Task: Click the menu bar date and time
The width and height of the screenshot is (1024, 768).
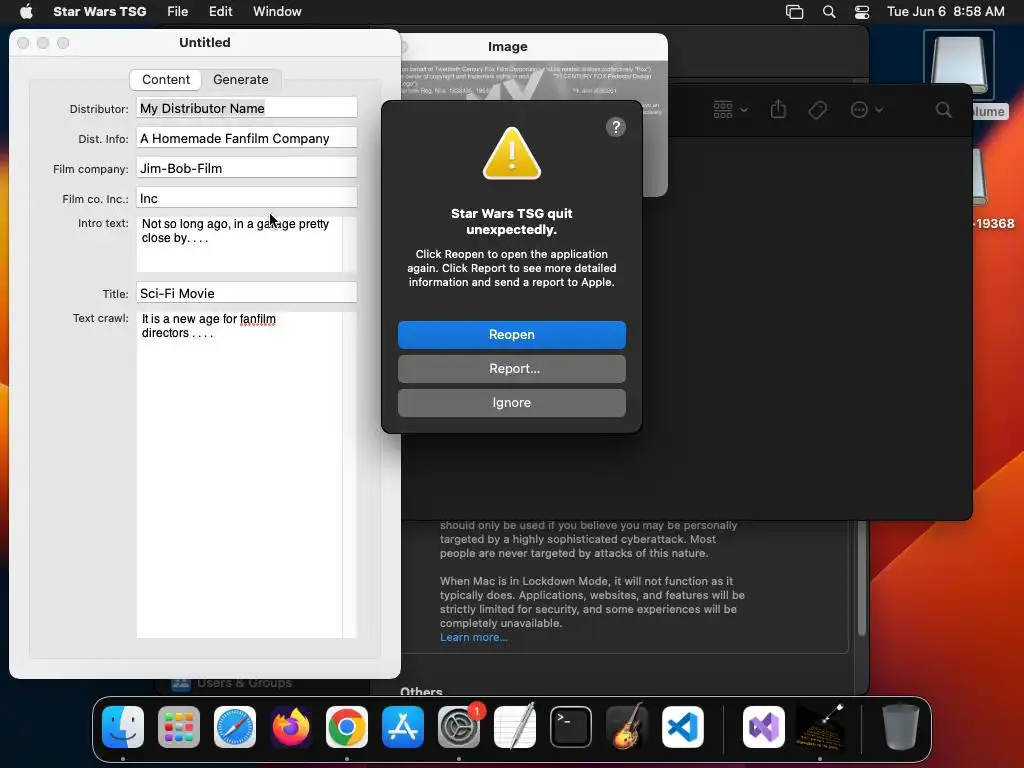Action: pyautogui.click(x=946, y=12)
